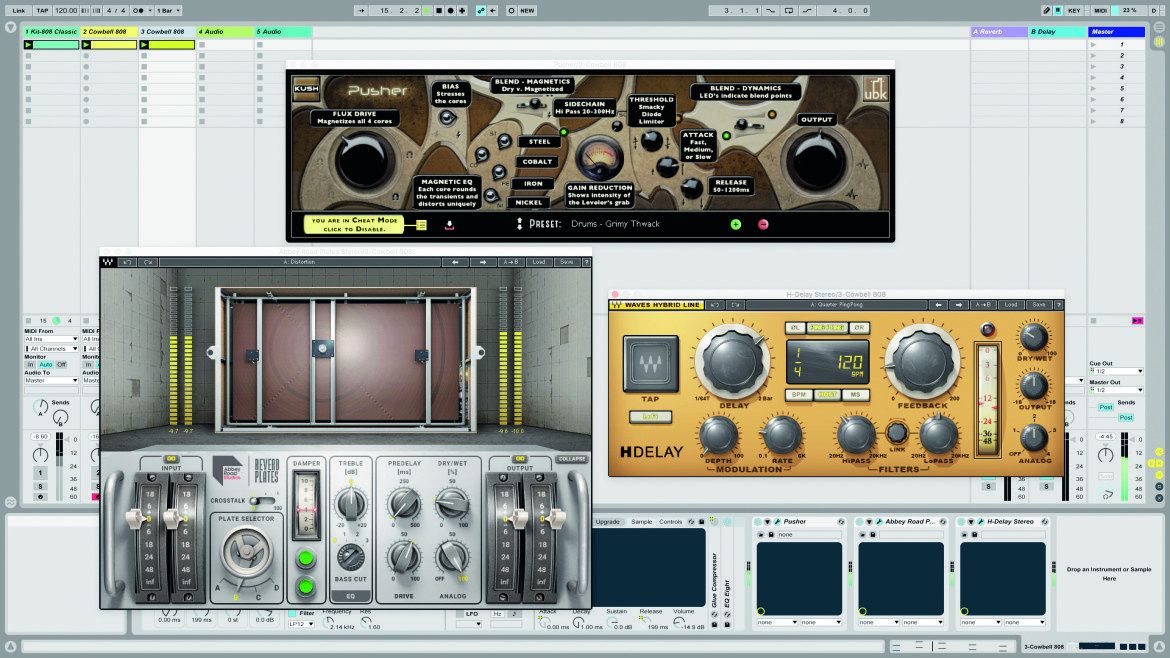Open the Pusher preset selector arrows
The width and height of the screenshot is (1170, 658).
pos(519,224)
